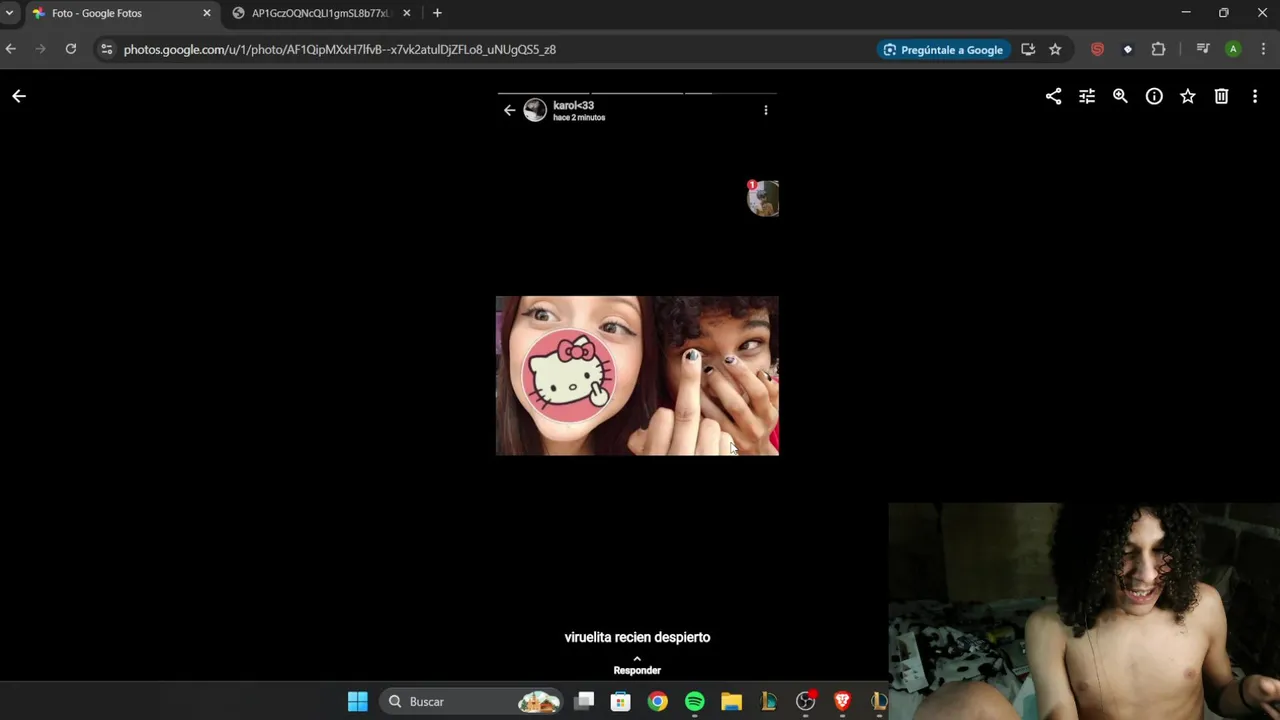
Task: Open Spotify from the taskbar
Action: [695, 701]
